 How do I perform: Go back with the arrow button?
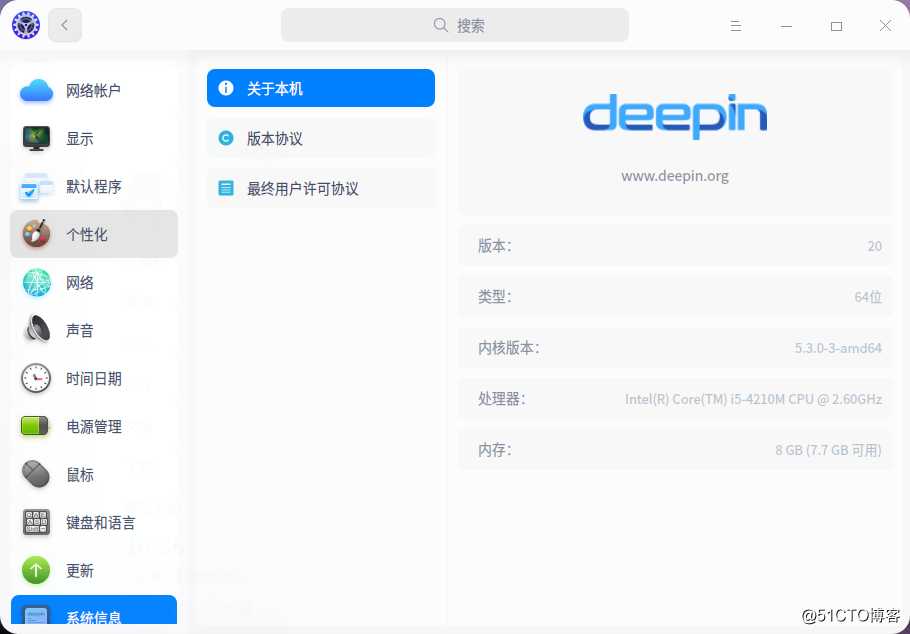tap(64, 25)
